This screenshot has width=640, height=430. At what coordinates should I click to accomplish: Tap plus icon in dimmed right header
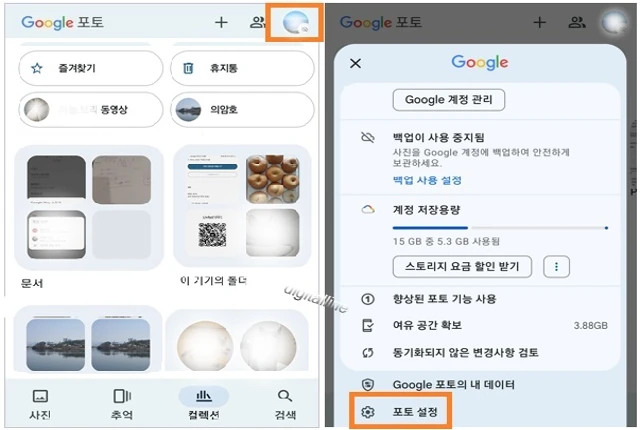click(x=540, y=22)
